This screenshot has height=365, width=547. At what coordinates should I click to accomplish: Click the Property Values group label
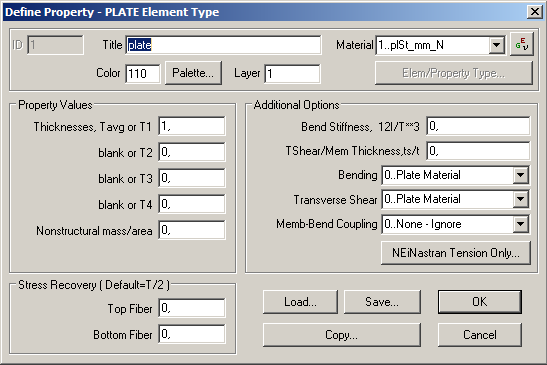(x=55, y=105)
